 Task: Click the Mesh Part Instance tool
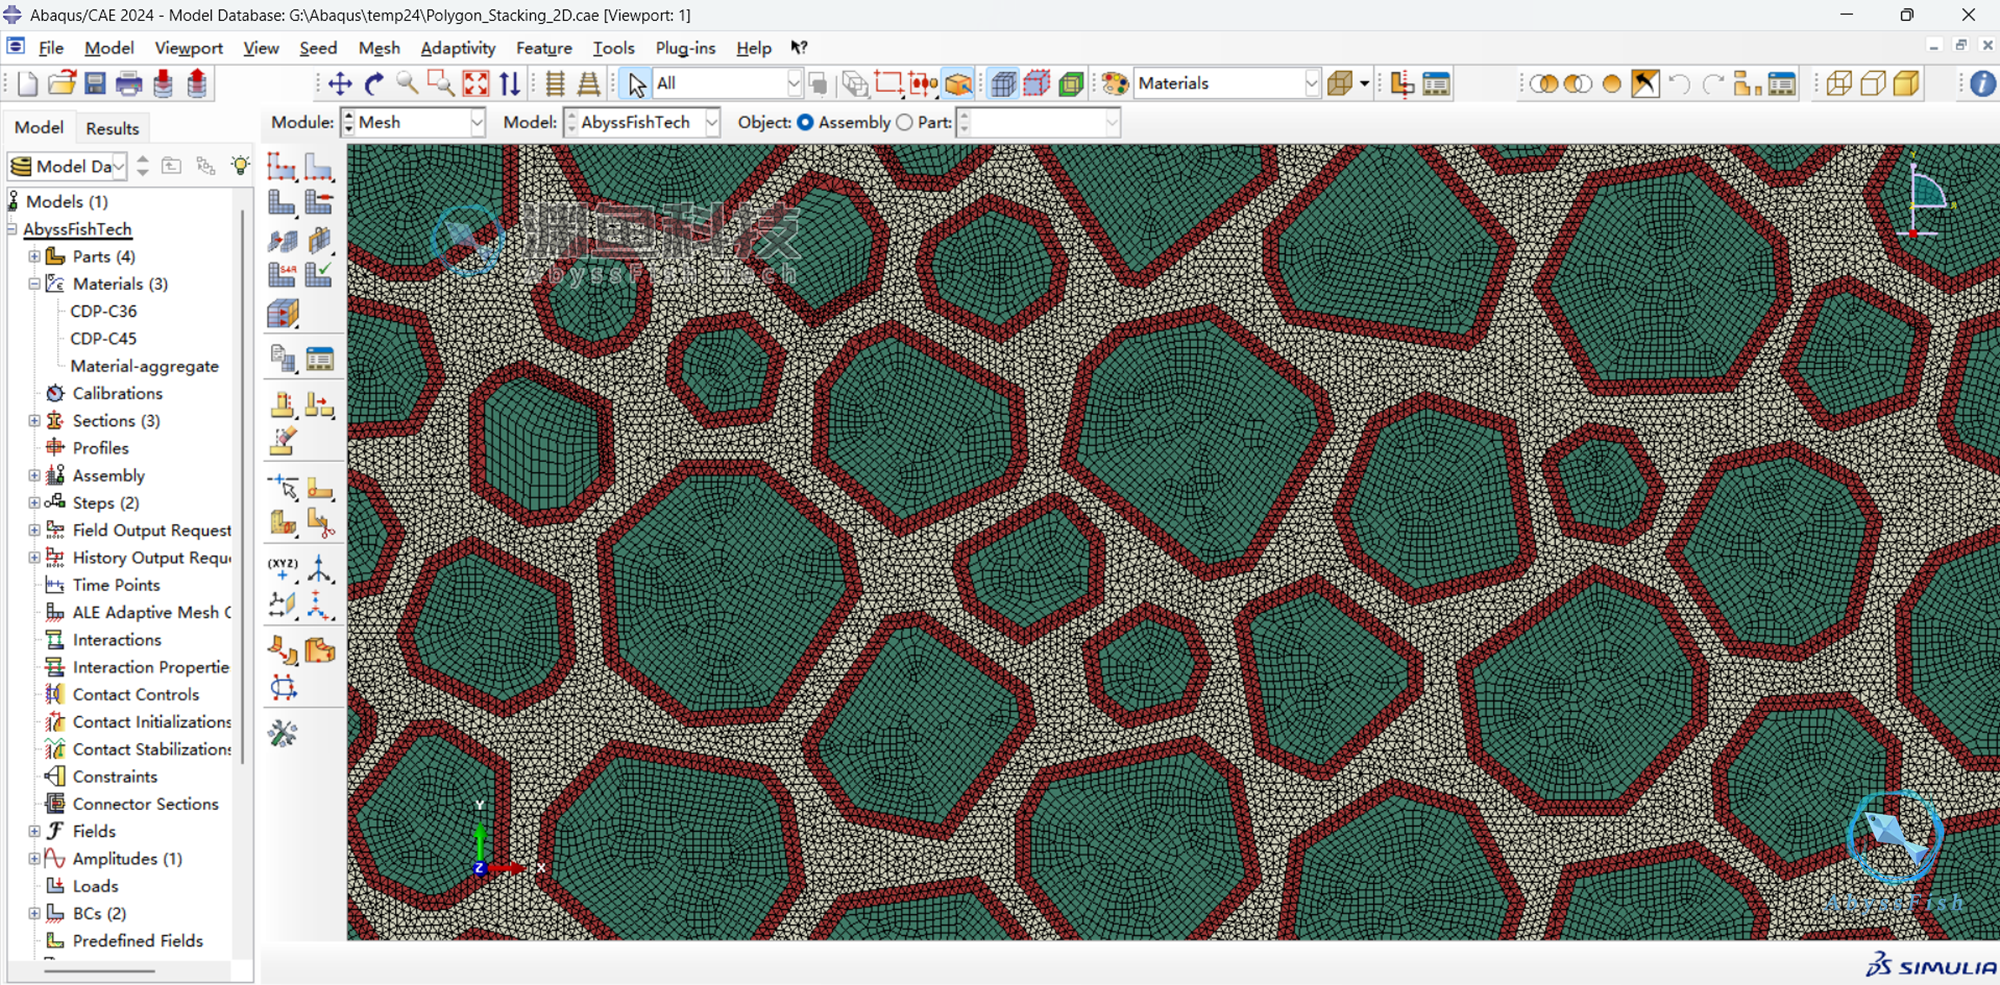pos(282,203)
